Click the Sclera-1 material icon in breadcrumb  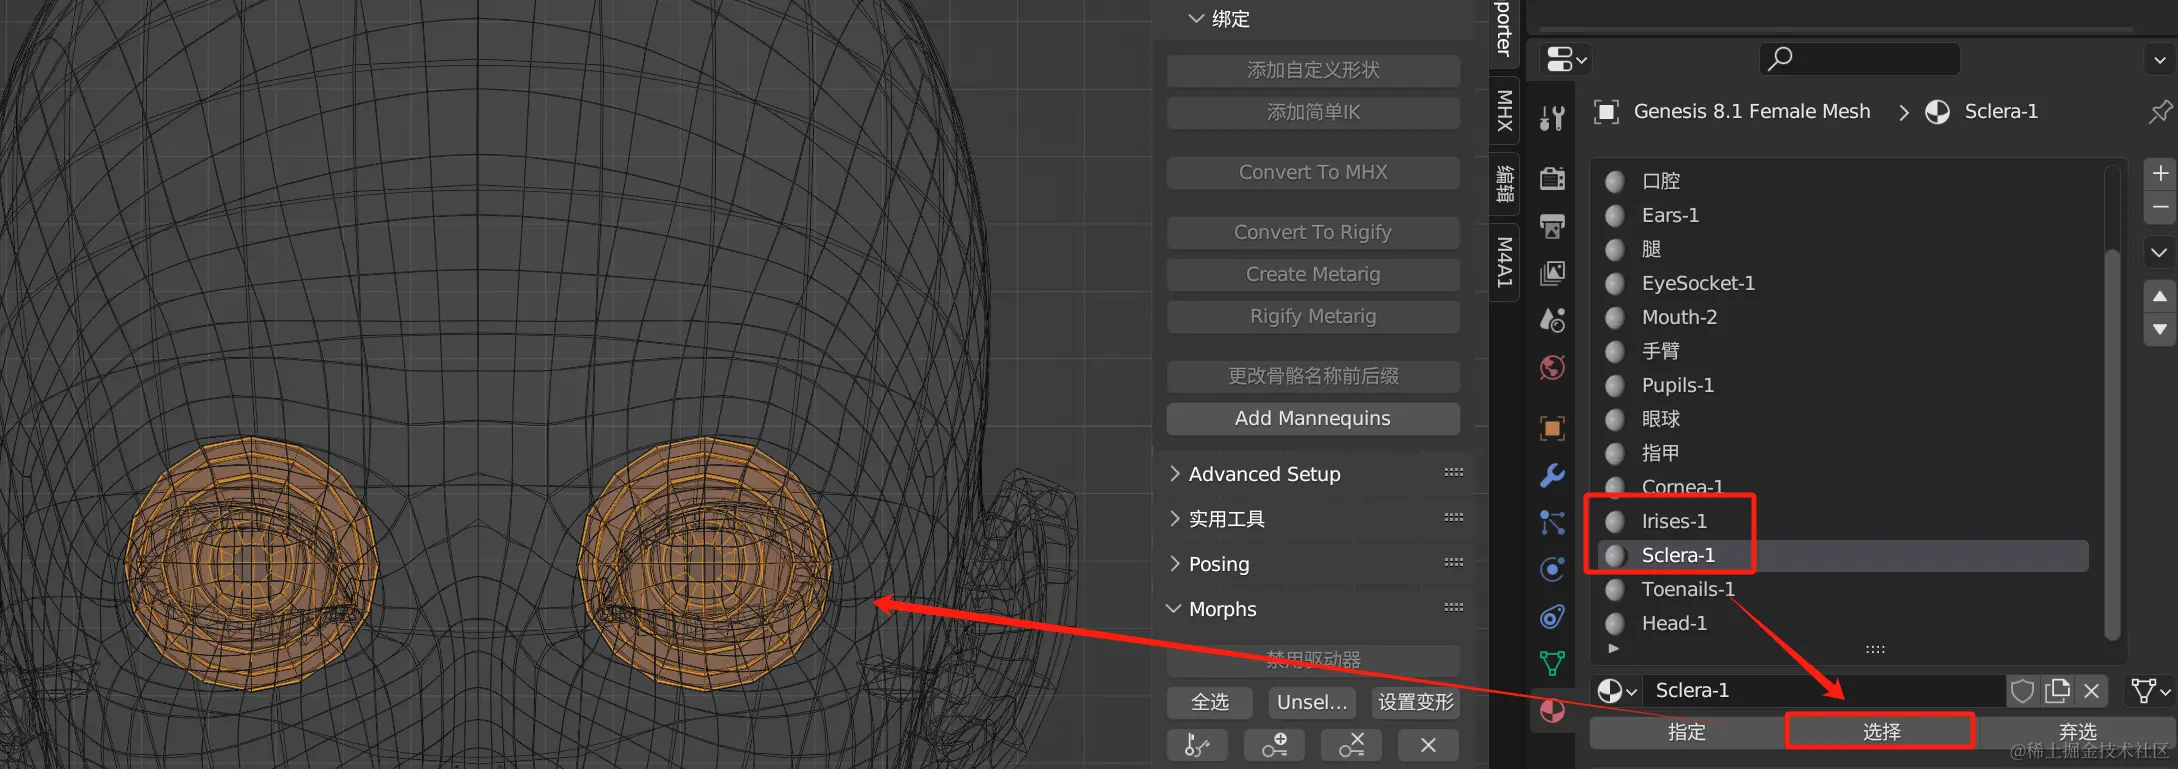1937,111
